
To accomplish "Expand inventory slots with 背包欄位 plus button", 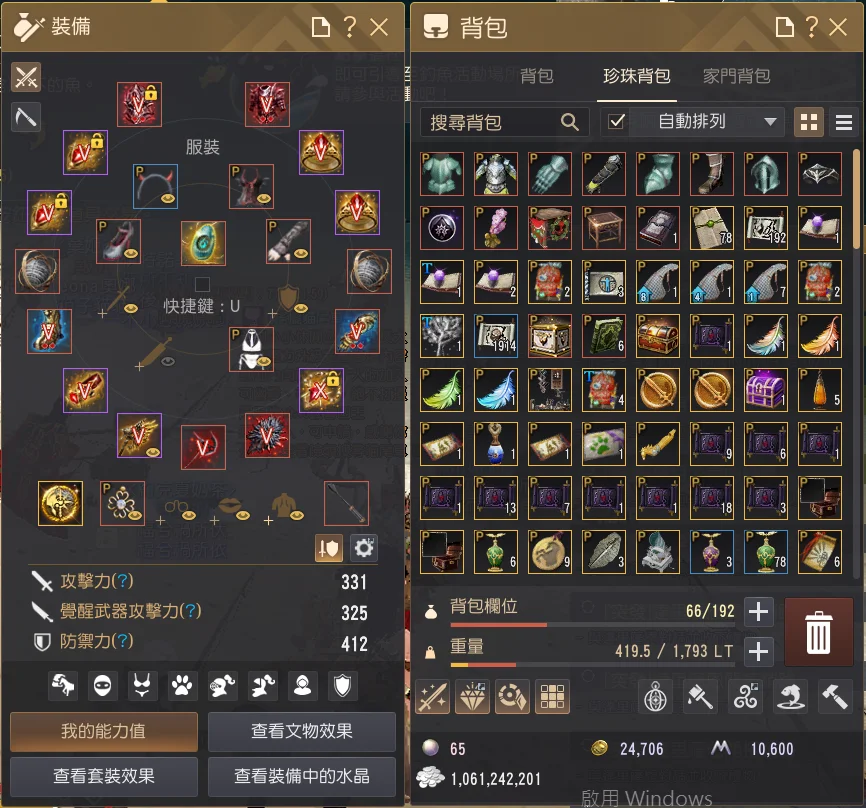I will (758, 611).
